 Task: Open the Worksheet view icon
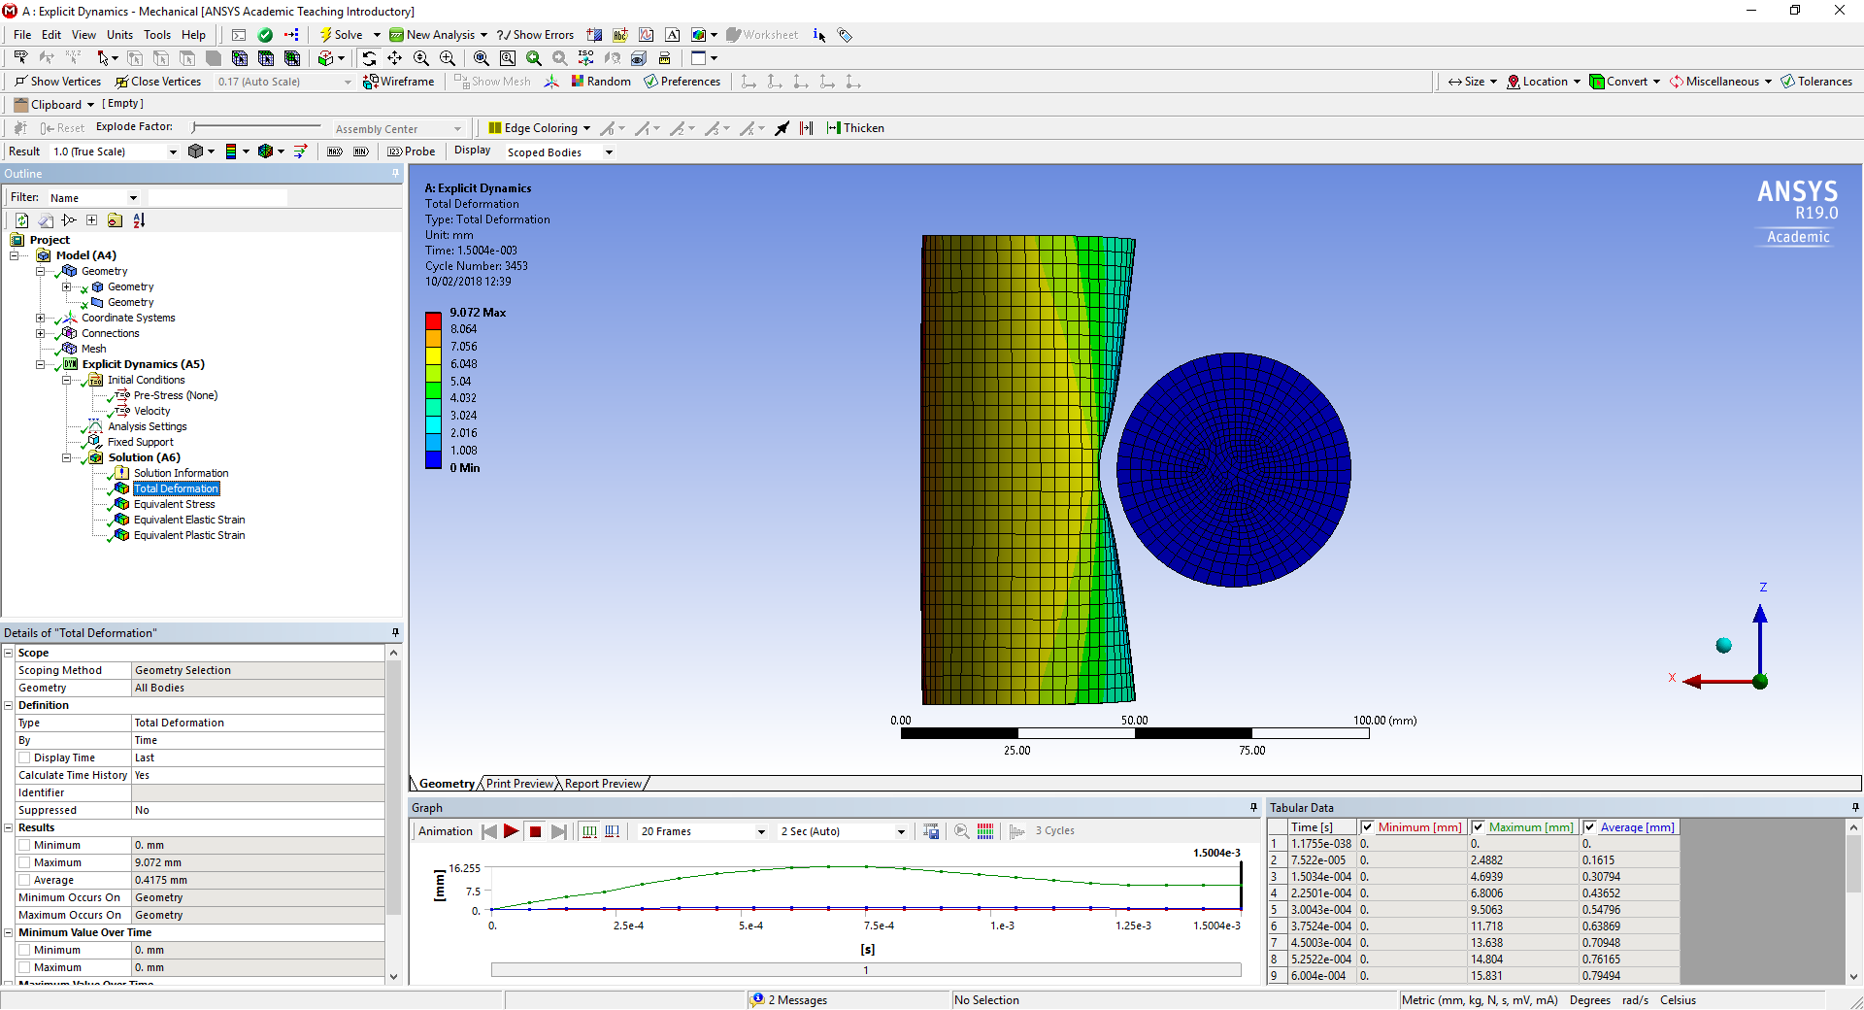coord(734,35)
